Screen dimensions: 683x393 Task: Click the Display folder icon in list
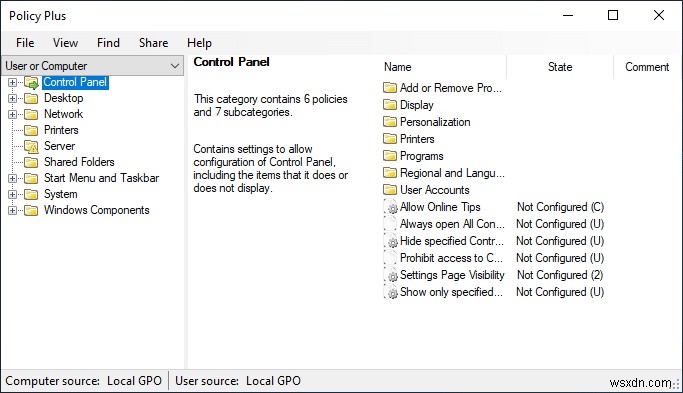point(390,105)
